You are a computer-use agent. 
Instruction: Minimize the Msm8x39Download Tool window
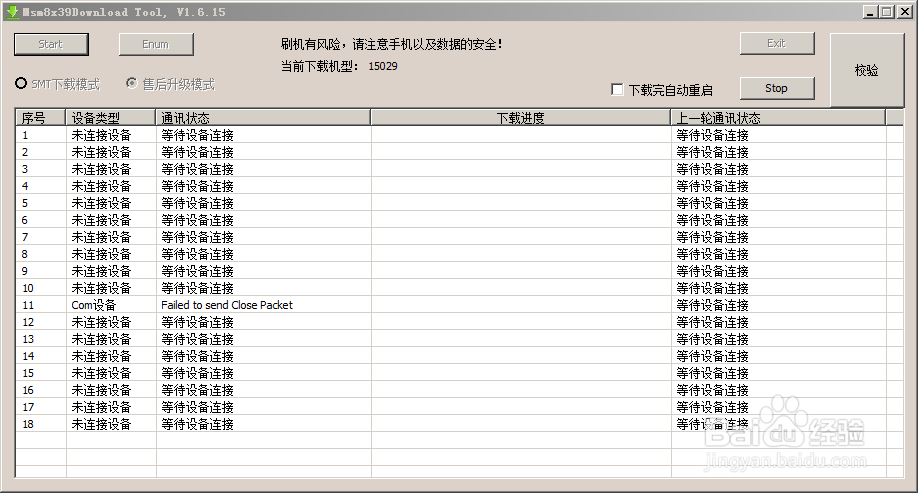(x=871, y=12)
